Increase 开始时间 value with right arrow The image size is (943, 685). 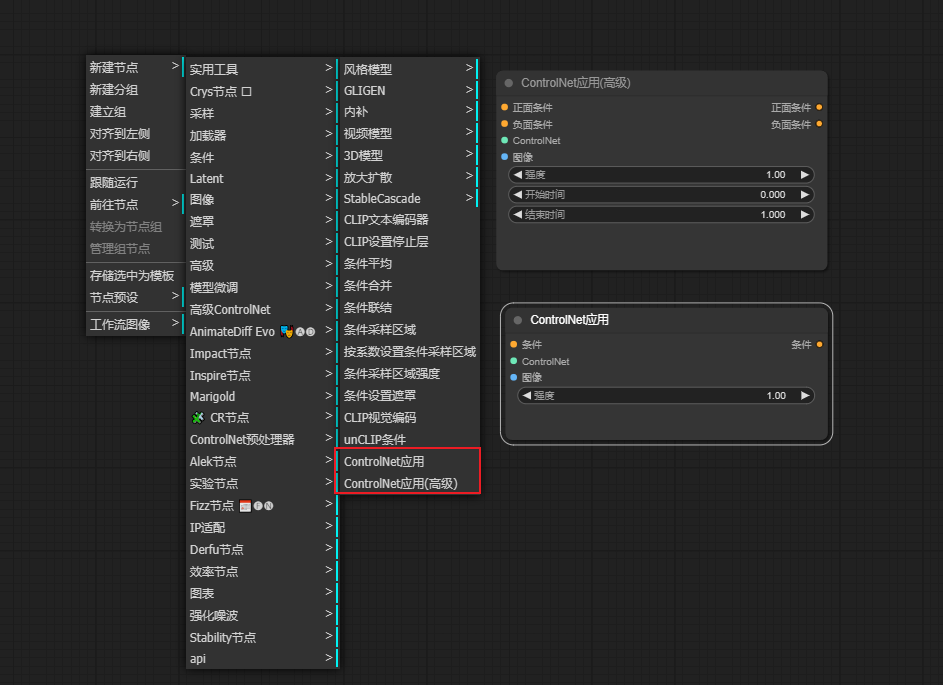[x=805, y=194]
